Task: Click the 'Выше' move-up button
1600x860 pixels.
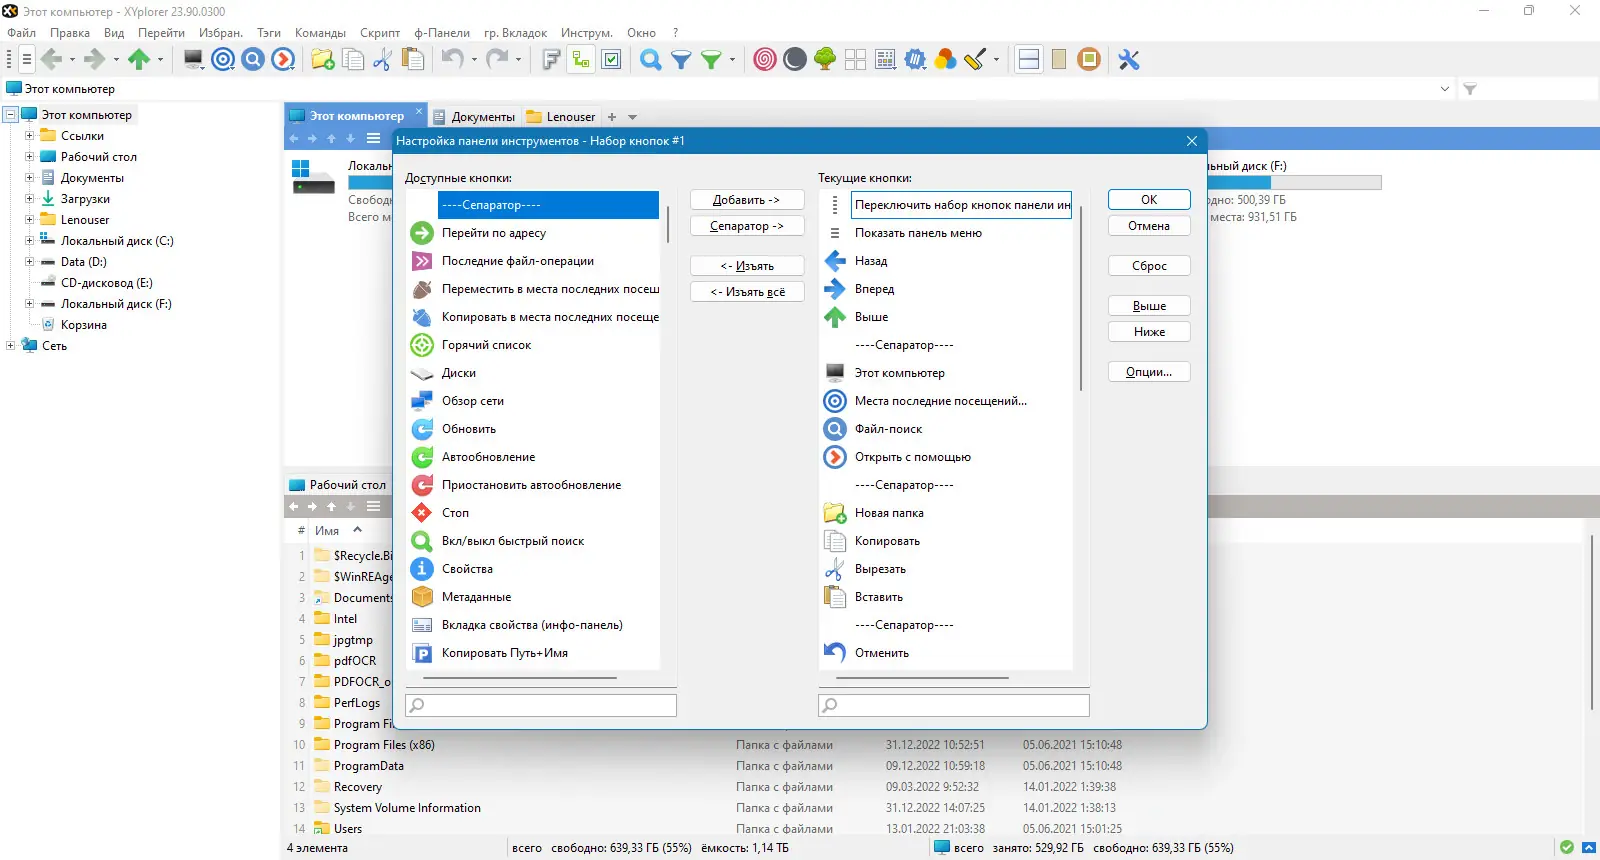Action: coord(1149,306)
